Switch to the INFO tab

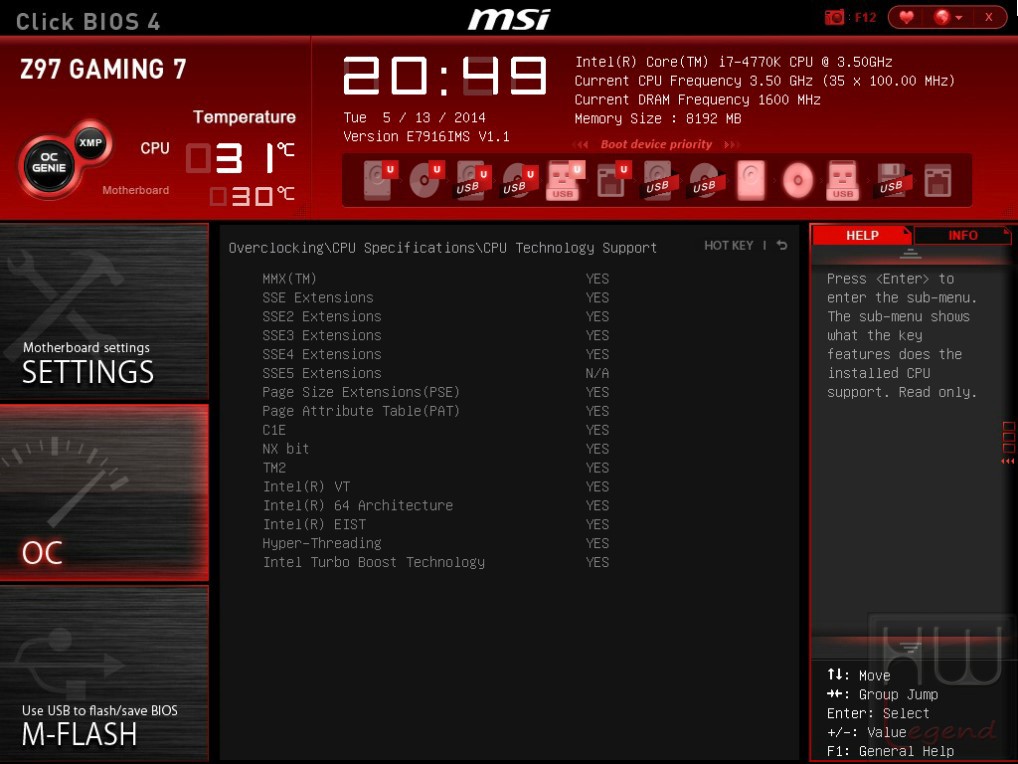[962, 235]
